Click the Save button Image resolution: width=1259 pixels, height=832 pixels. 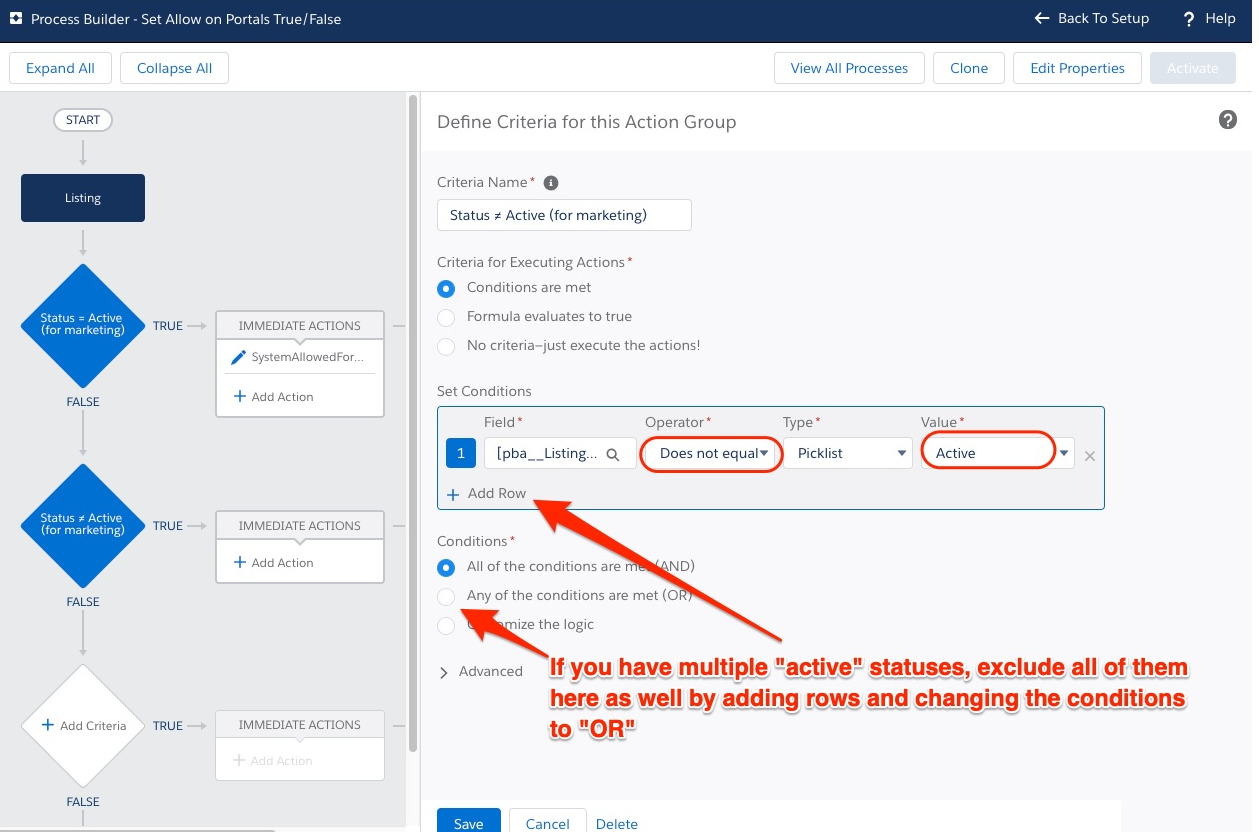click(468, 822)
